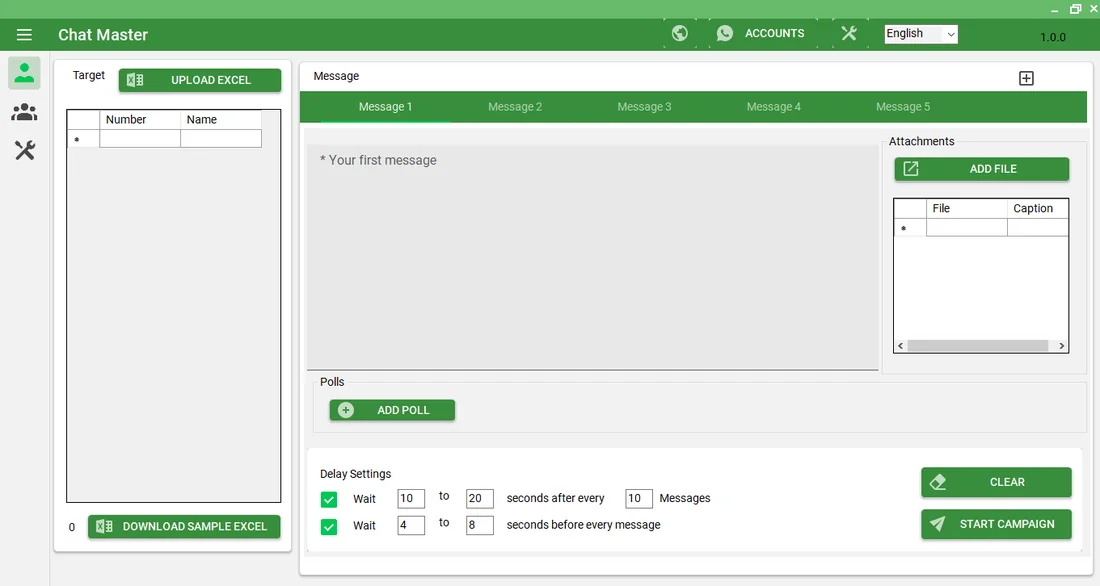Open the tools sidebar wrench icon
The image size is (1100, 586).
(x=25, y=149)
